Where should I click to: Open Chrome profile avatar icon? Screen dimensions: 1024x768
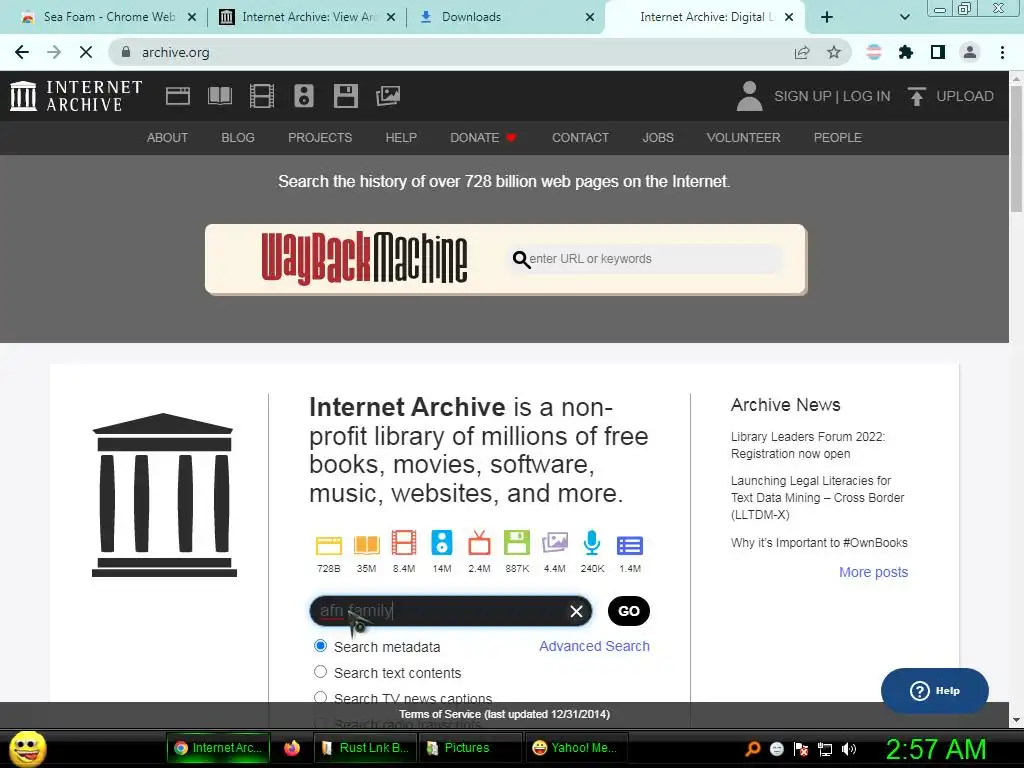tap(970, 52)
